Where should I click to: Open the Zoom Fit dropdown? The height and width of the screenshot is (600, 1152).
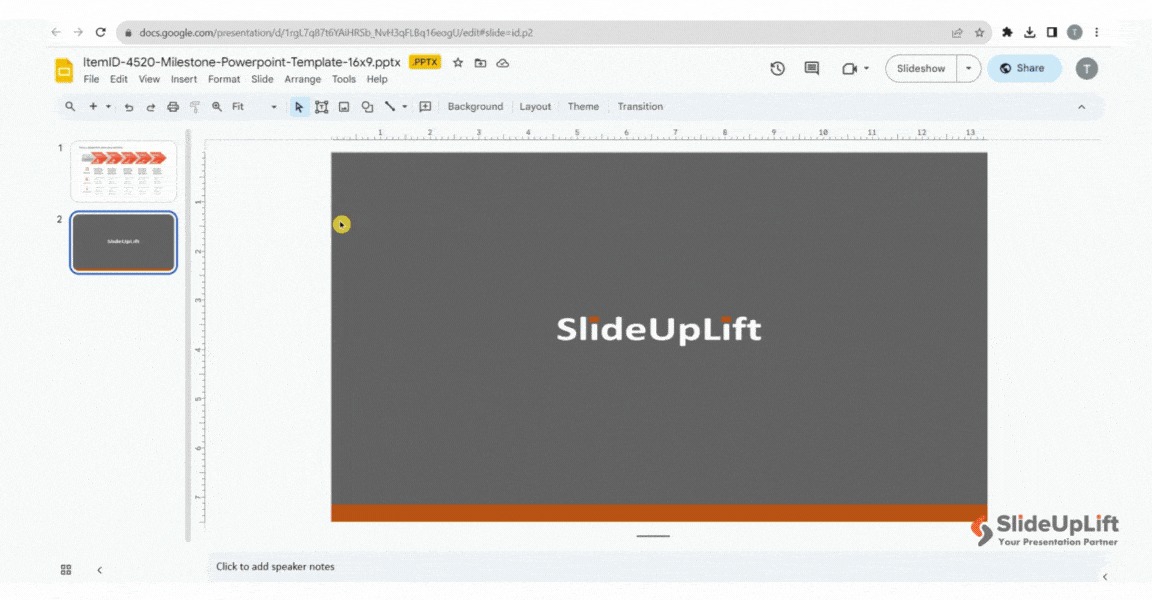273,106
